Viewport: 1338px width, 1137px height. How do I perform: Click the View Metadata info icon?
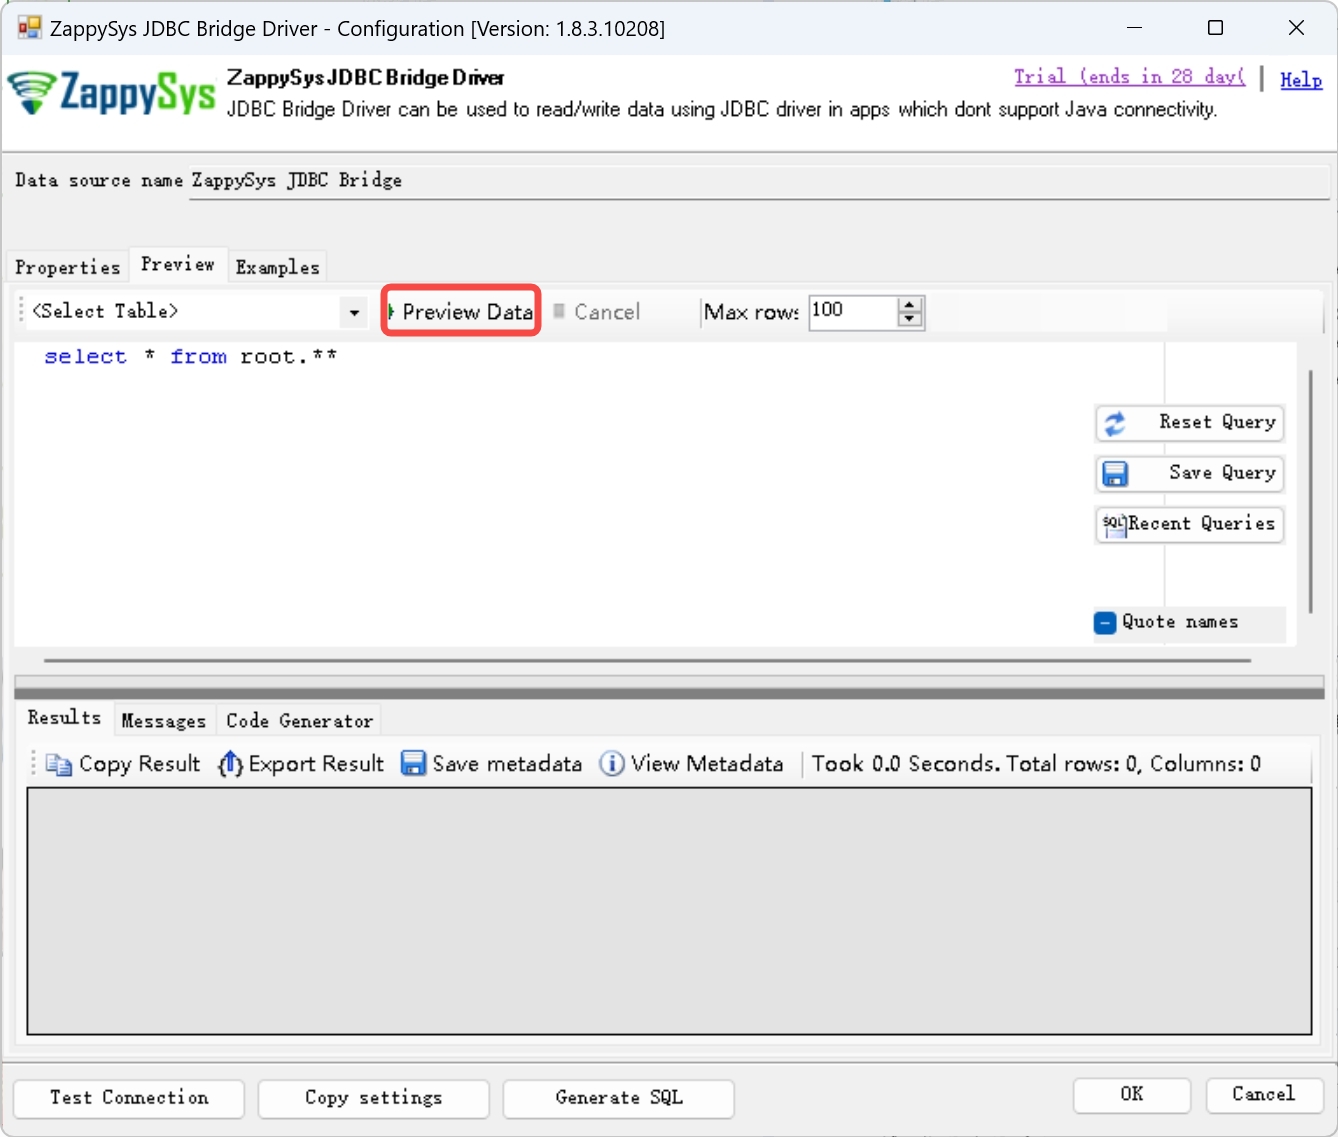coord(611,764)
